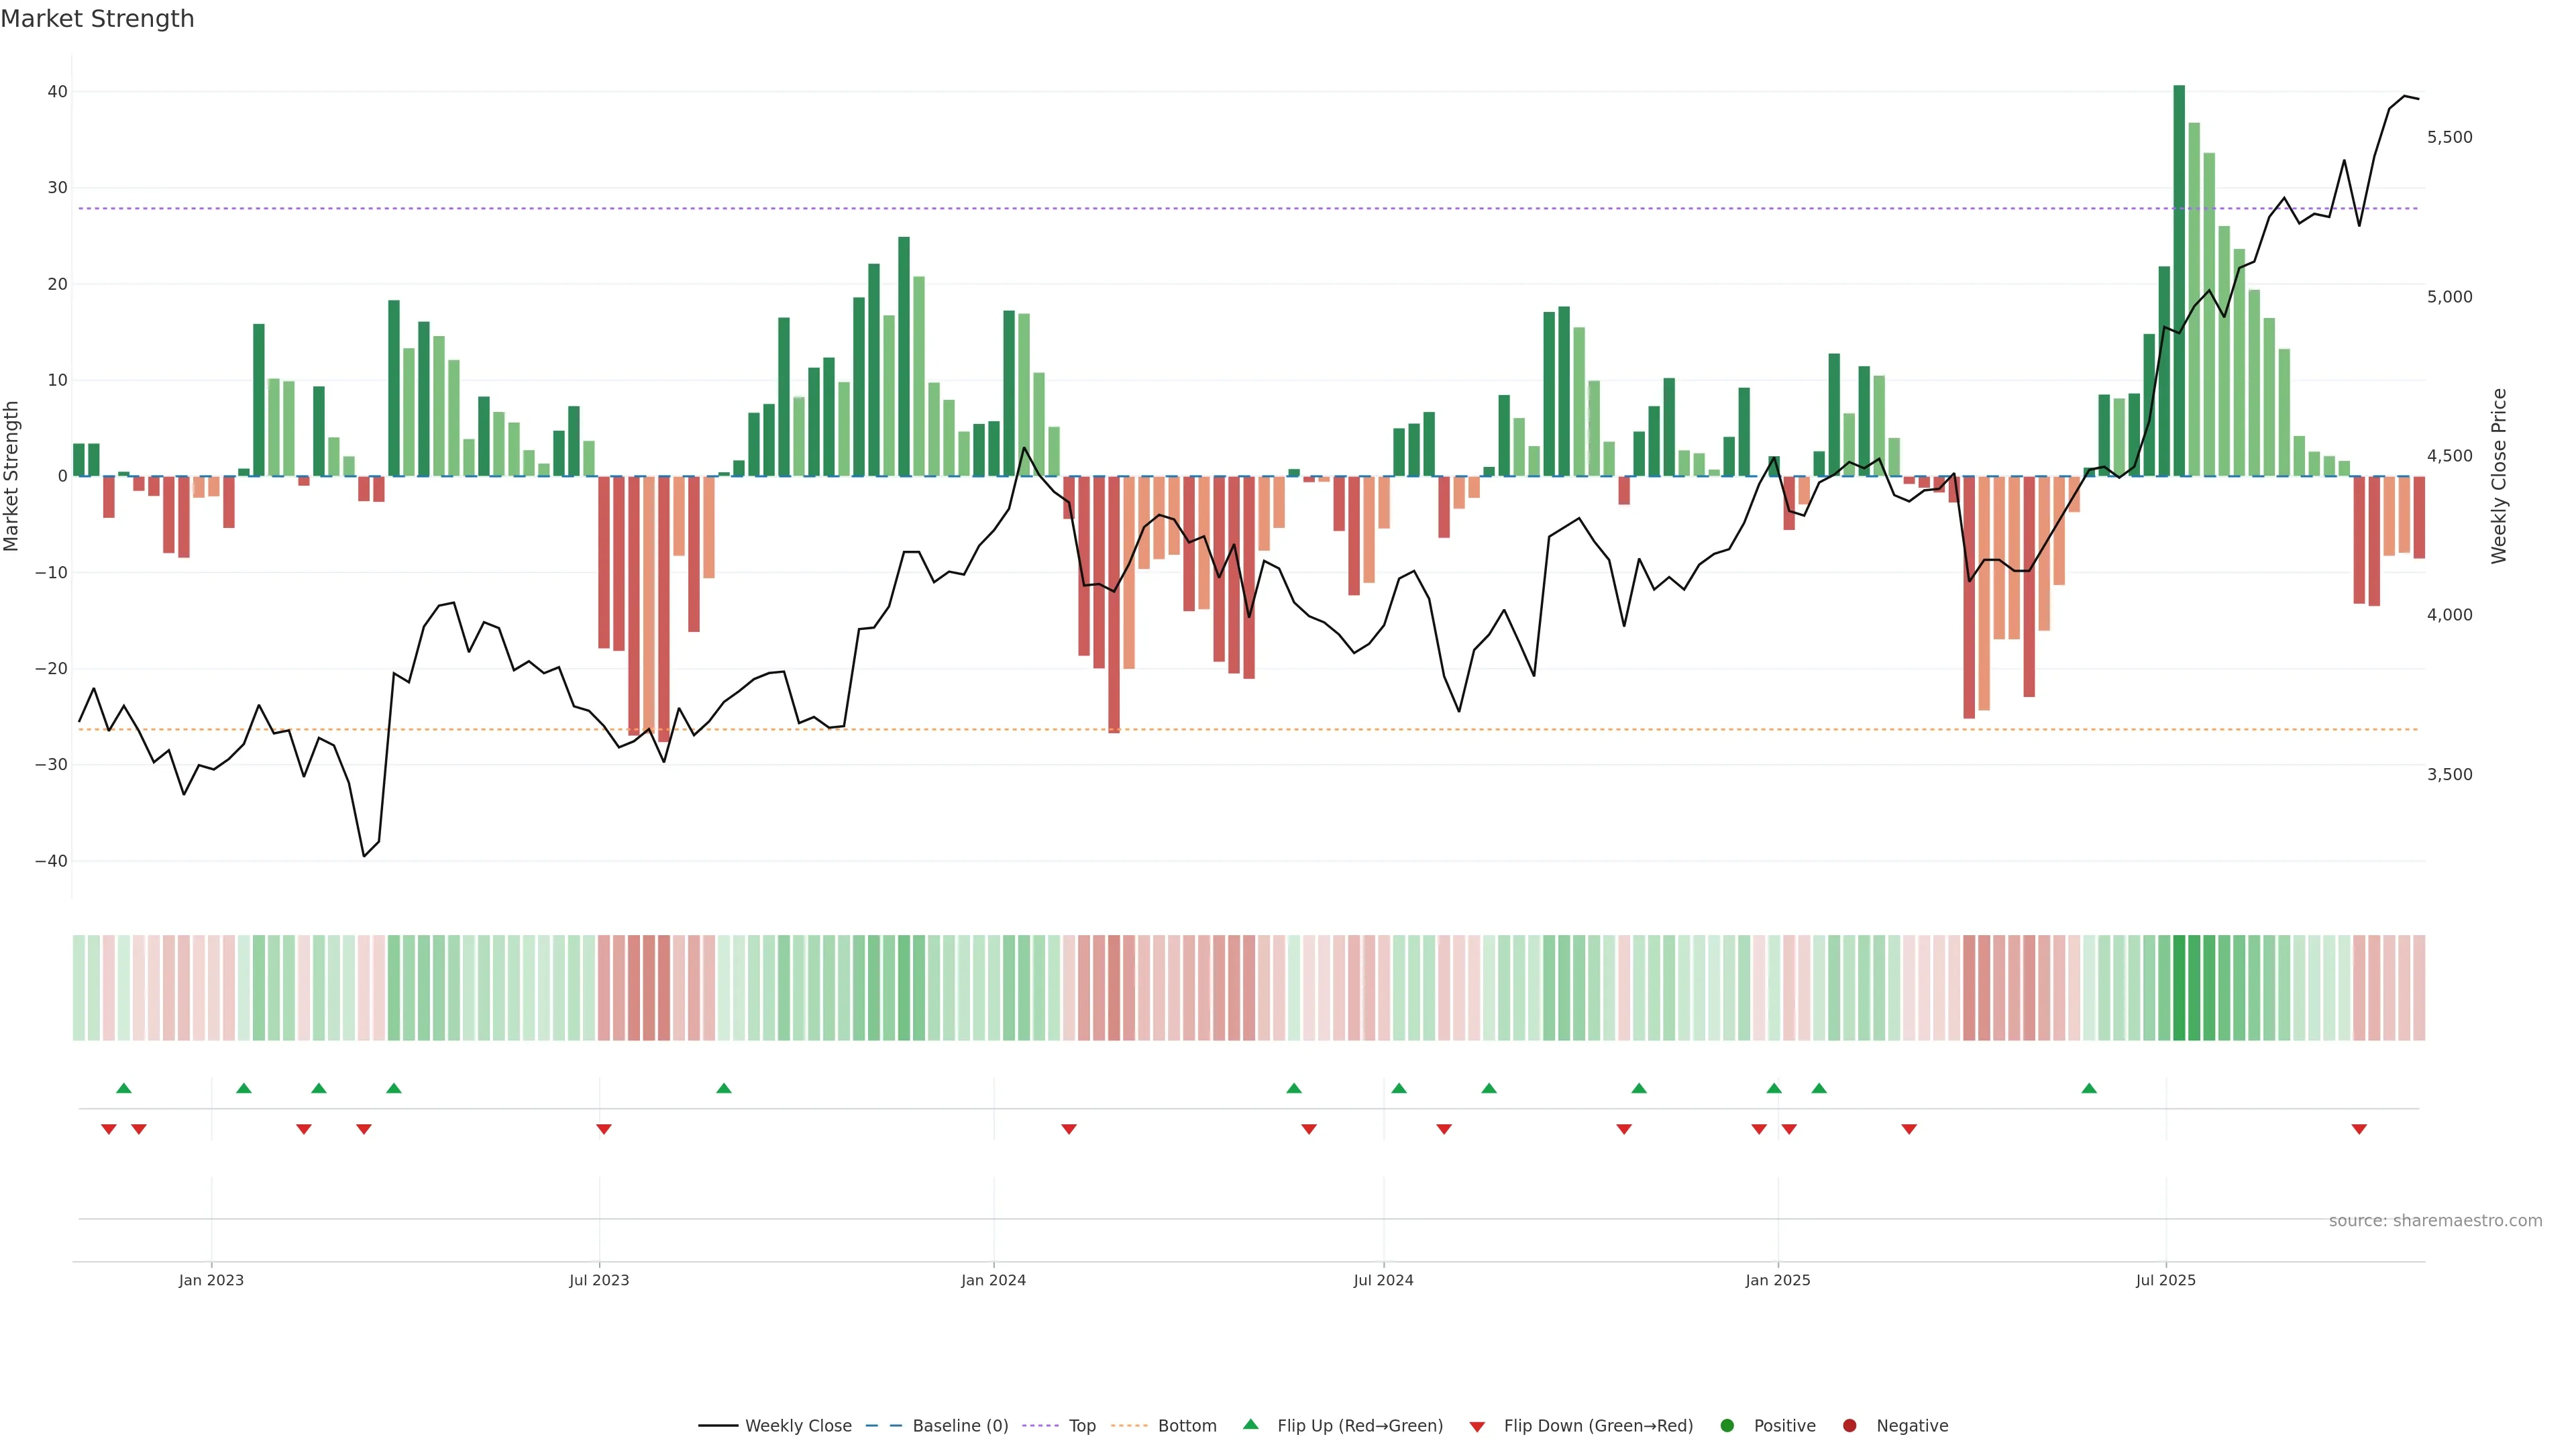This screenshot has width=2576, height=1449.
Task: Click the Jul 2025 x-axis label
Action: click(2165, 1280)
